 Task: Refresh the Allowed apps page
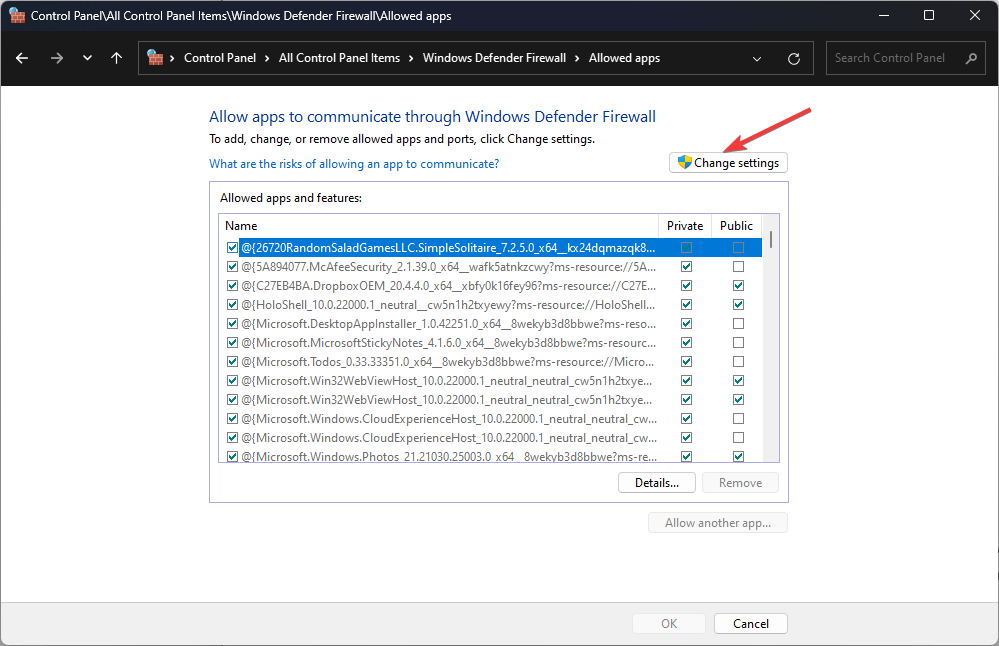pos(794,59)
